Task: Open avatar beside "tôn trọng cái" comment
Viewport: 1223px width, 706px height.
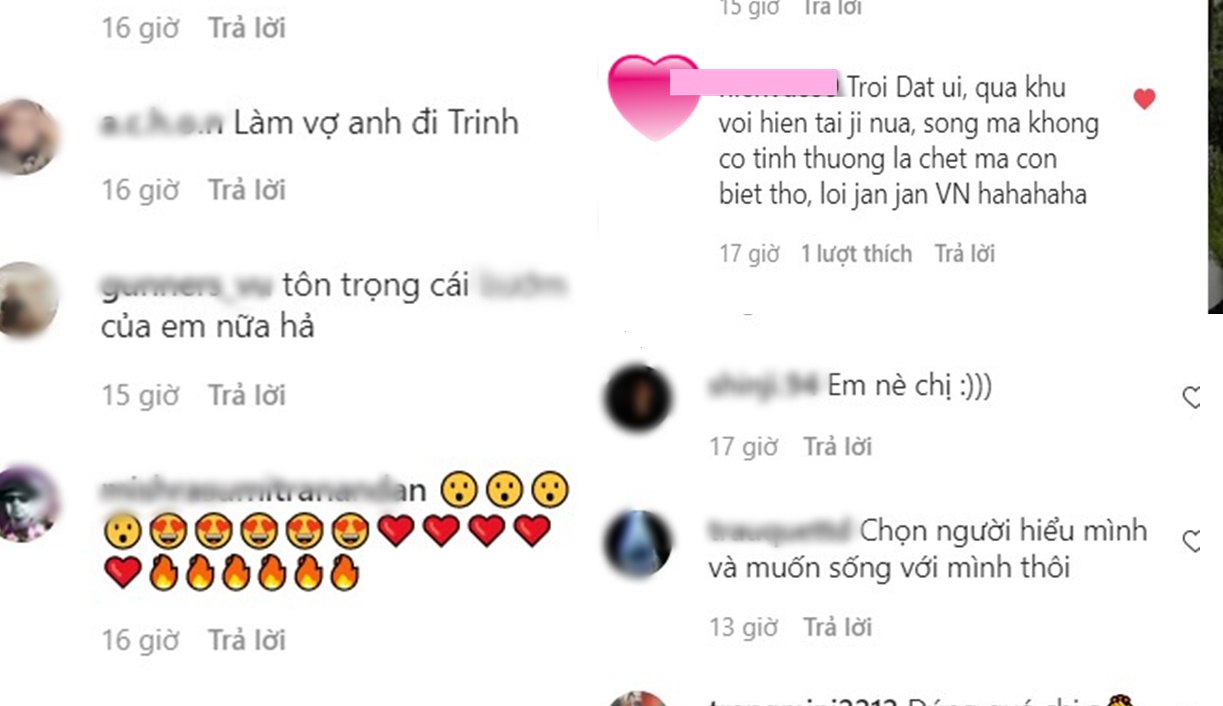Action: click(x=25, y=299)
